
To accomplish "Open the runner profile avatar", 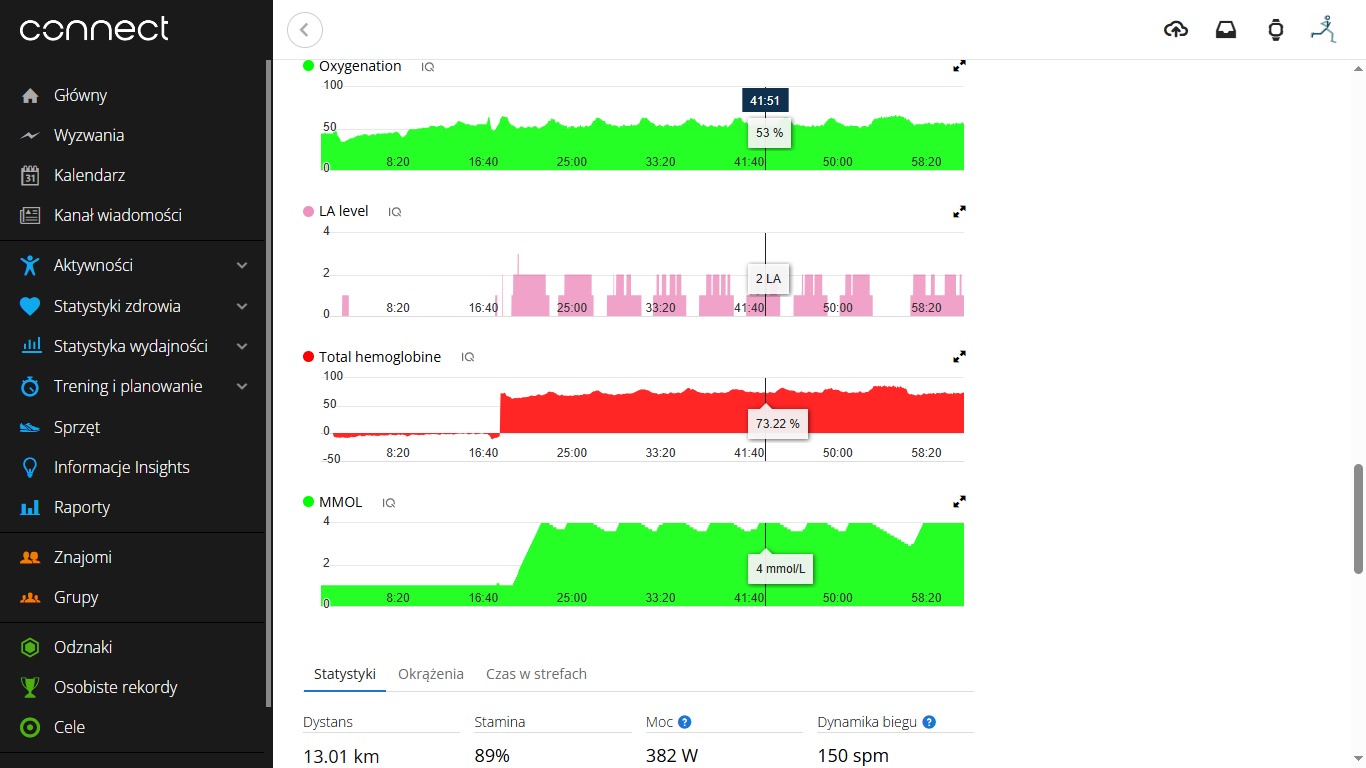I will pos(1324,29).
